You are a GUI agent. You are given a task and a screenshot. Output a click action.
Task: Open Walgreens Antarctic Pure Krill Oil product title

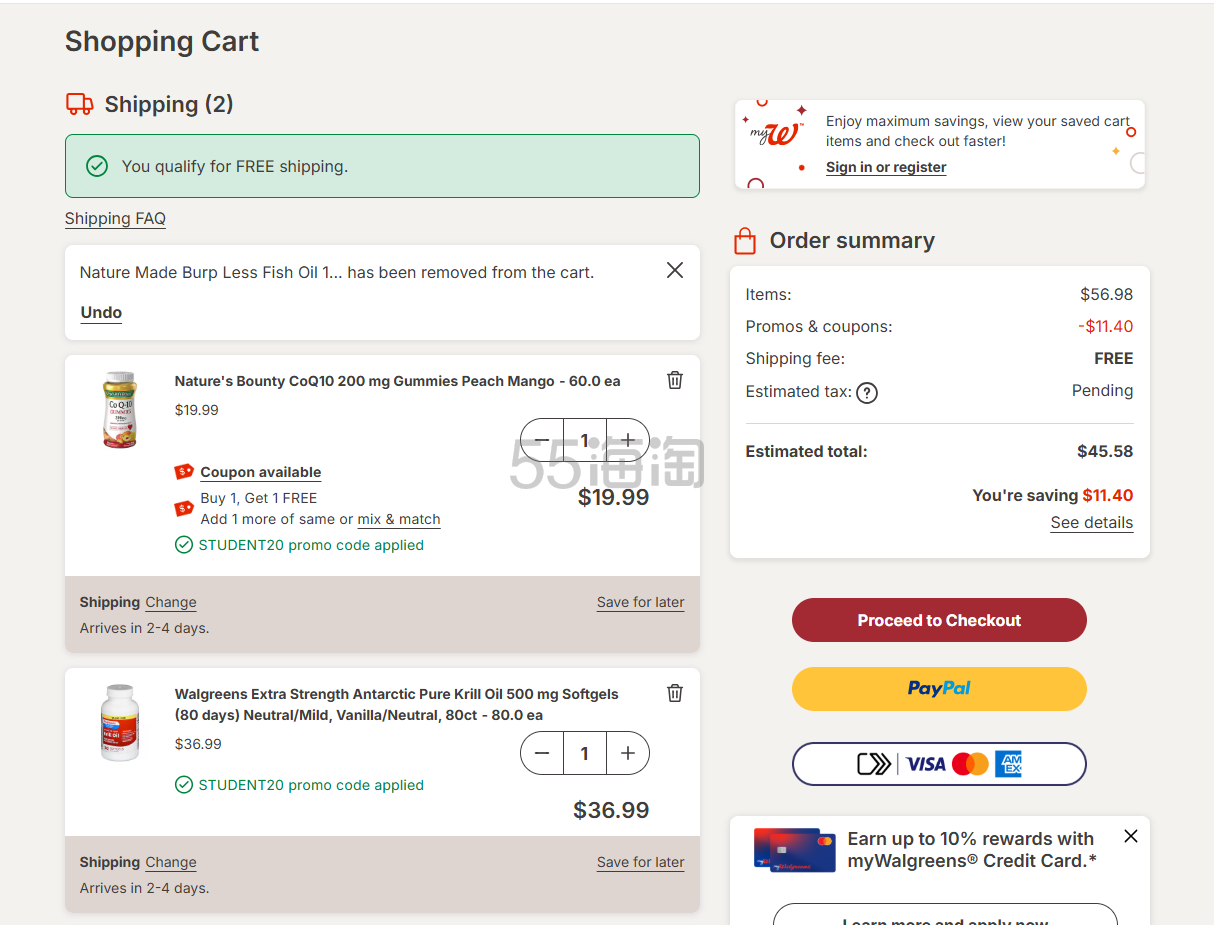(397, 704)
